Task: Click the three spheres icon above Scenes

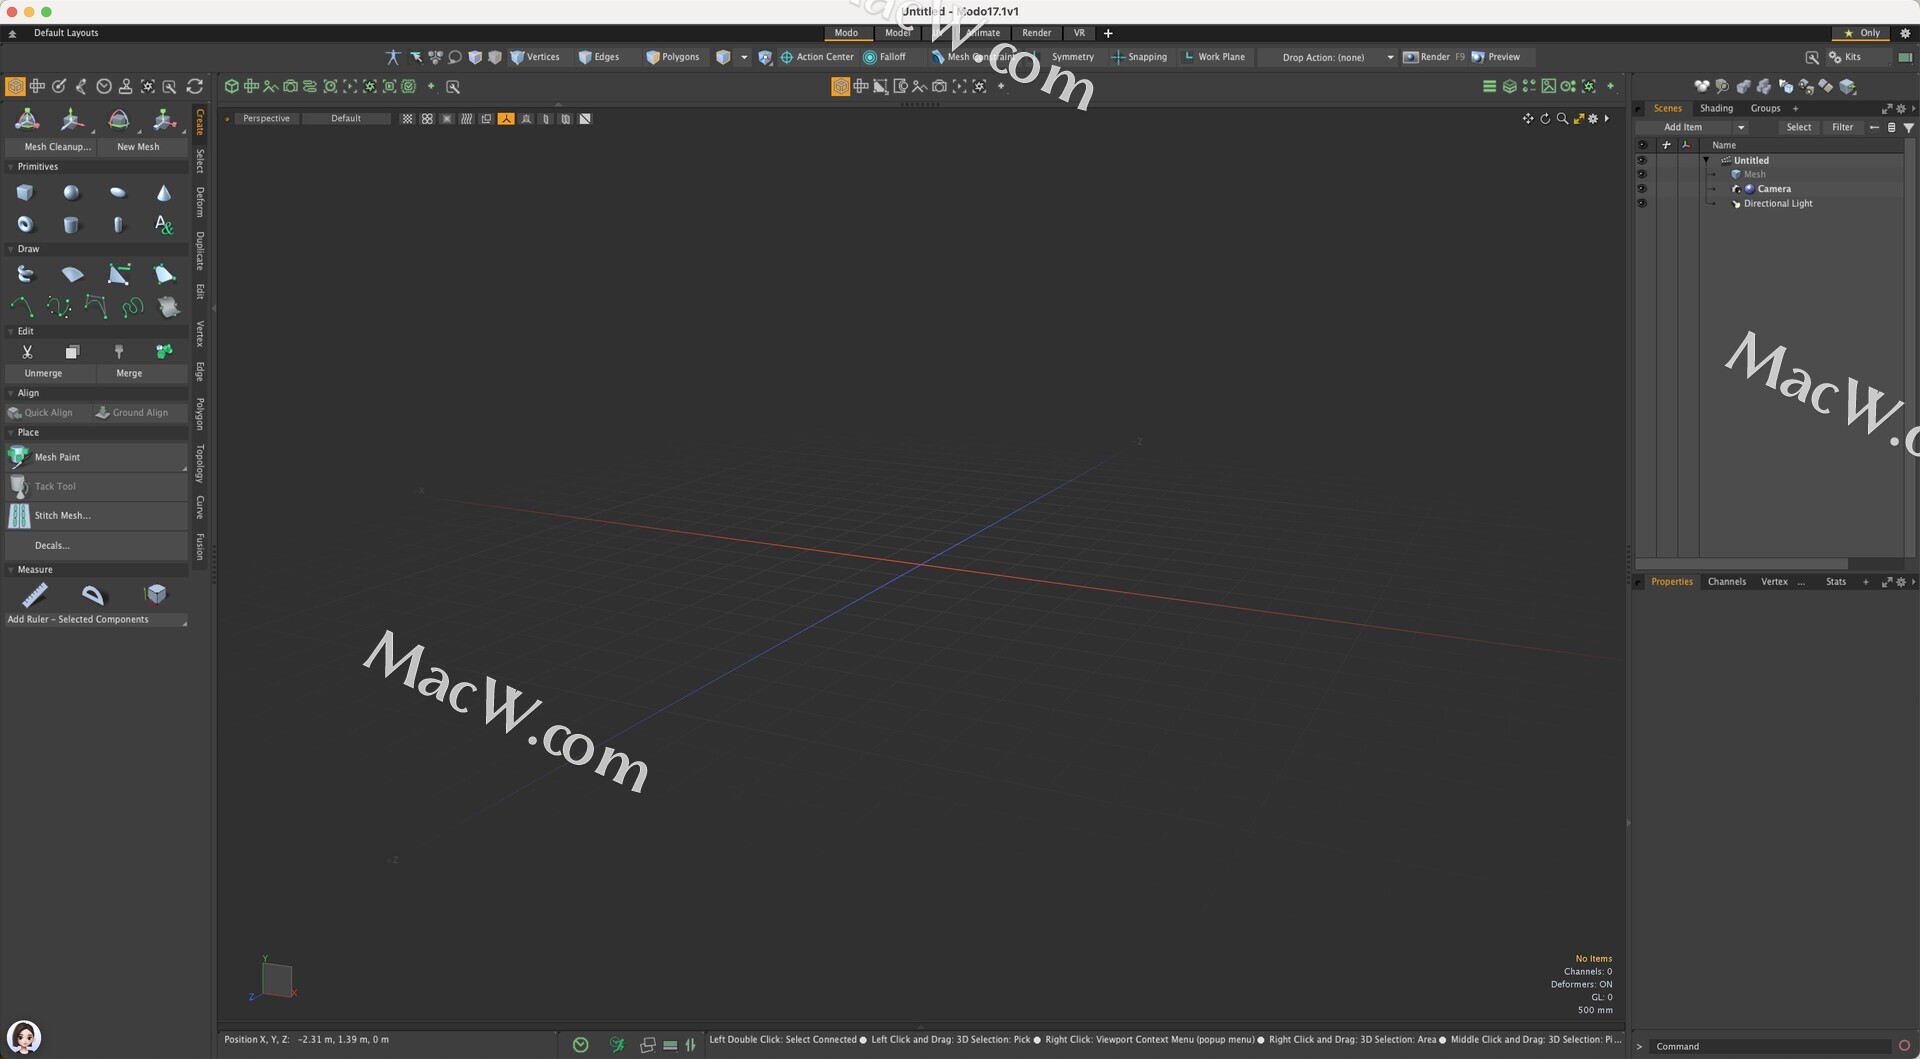Action: [1701, 87]
